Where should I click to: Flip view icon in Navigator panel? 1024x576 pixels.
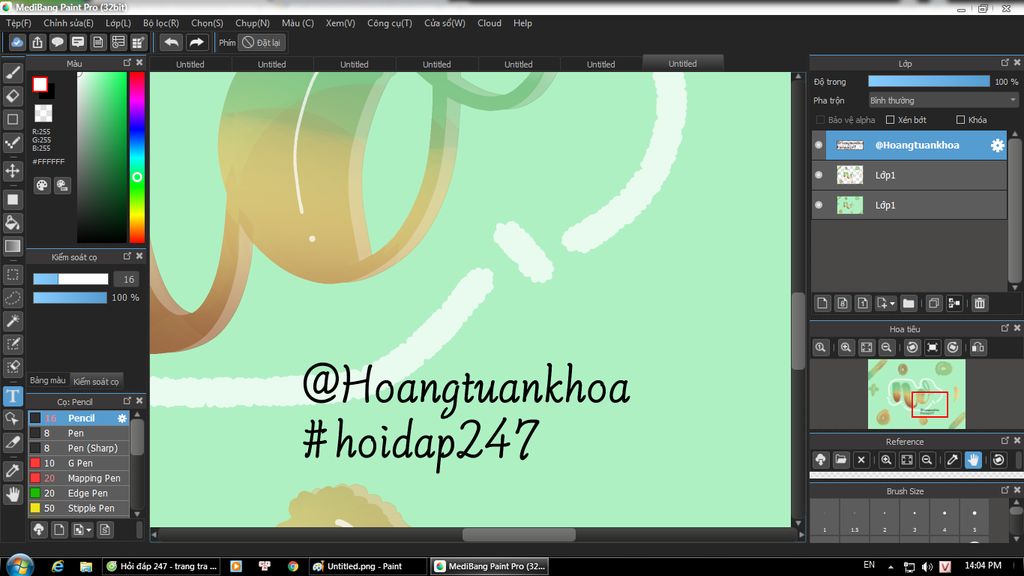click(978, 347)
